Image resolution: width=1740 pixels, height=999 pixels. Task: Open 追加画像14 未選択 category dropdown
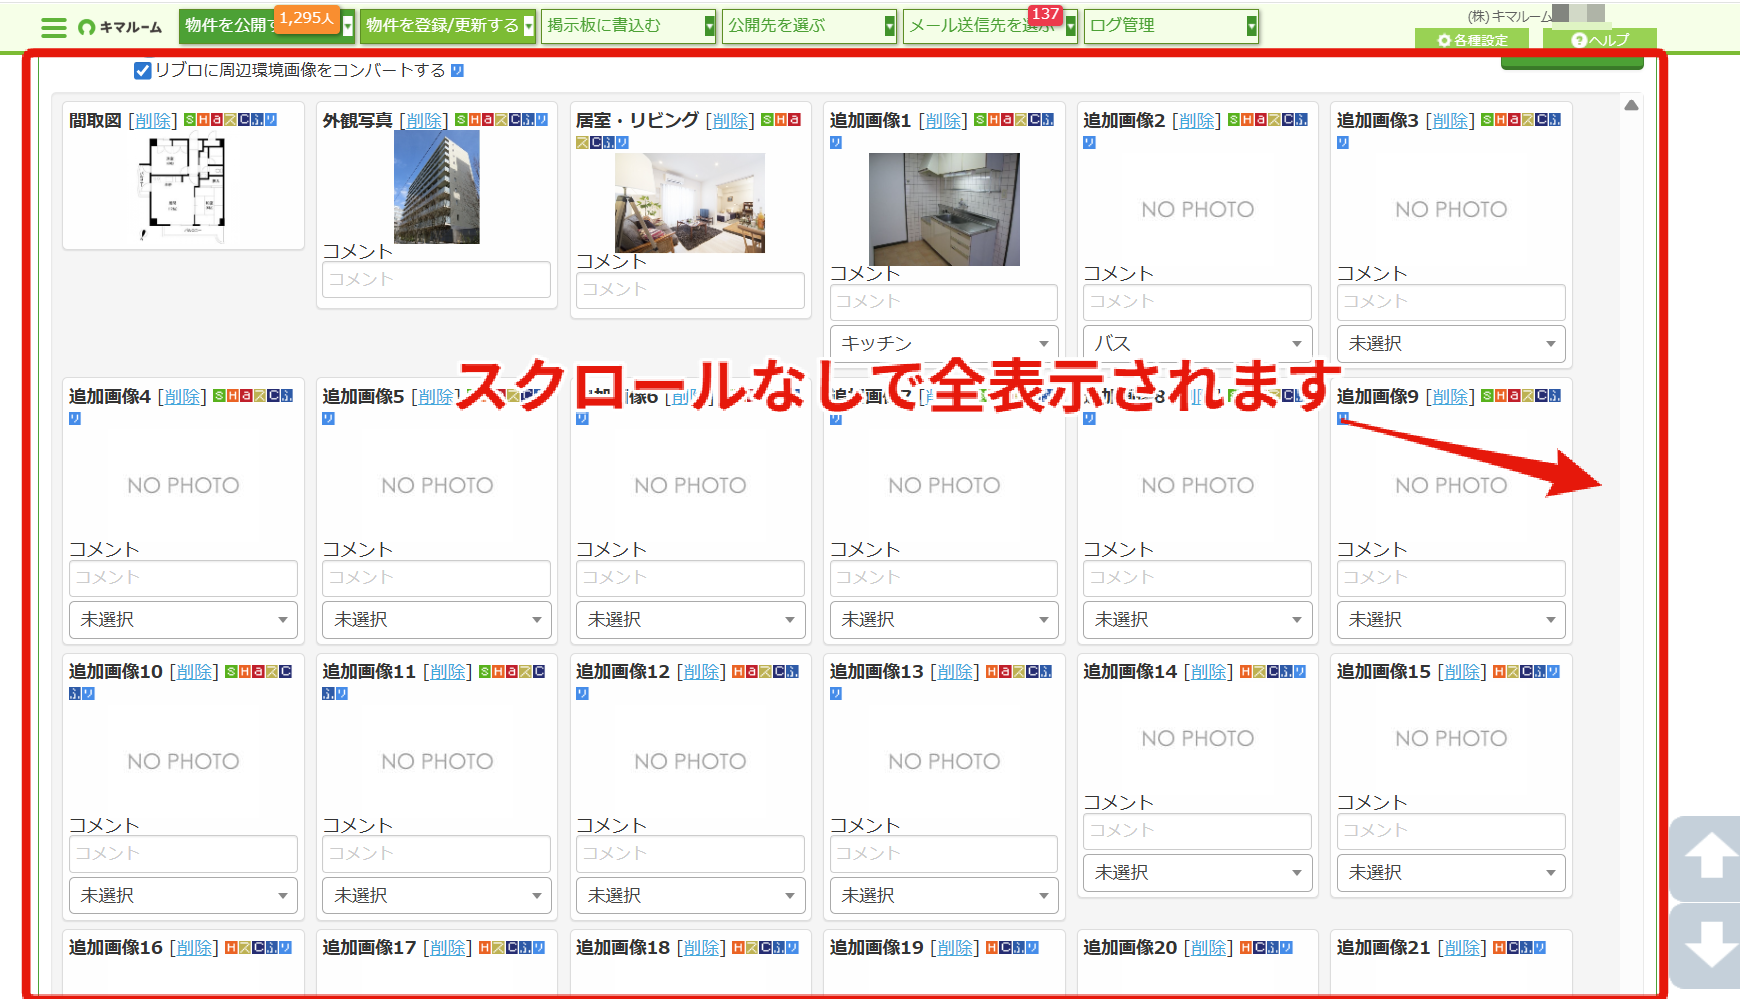[1197, 872]
